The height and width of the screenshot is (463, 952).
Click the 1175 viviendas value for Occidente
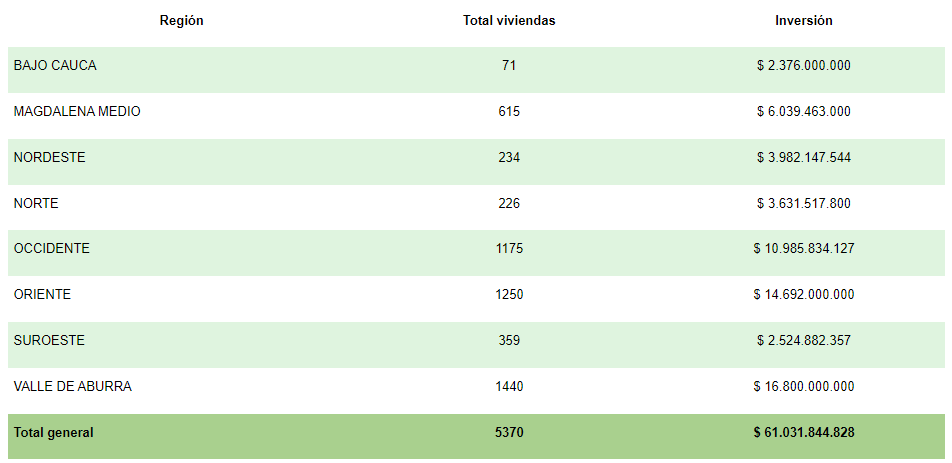tap(509, 249)
